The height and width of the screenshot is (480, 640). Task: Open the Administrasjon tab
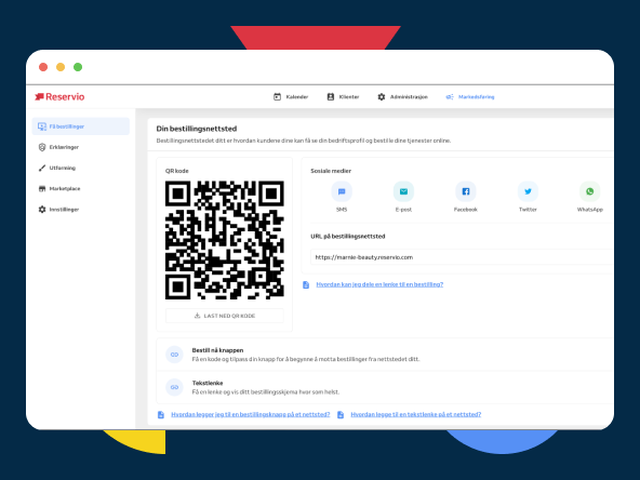point(402,97)
